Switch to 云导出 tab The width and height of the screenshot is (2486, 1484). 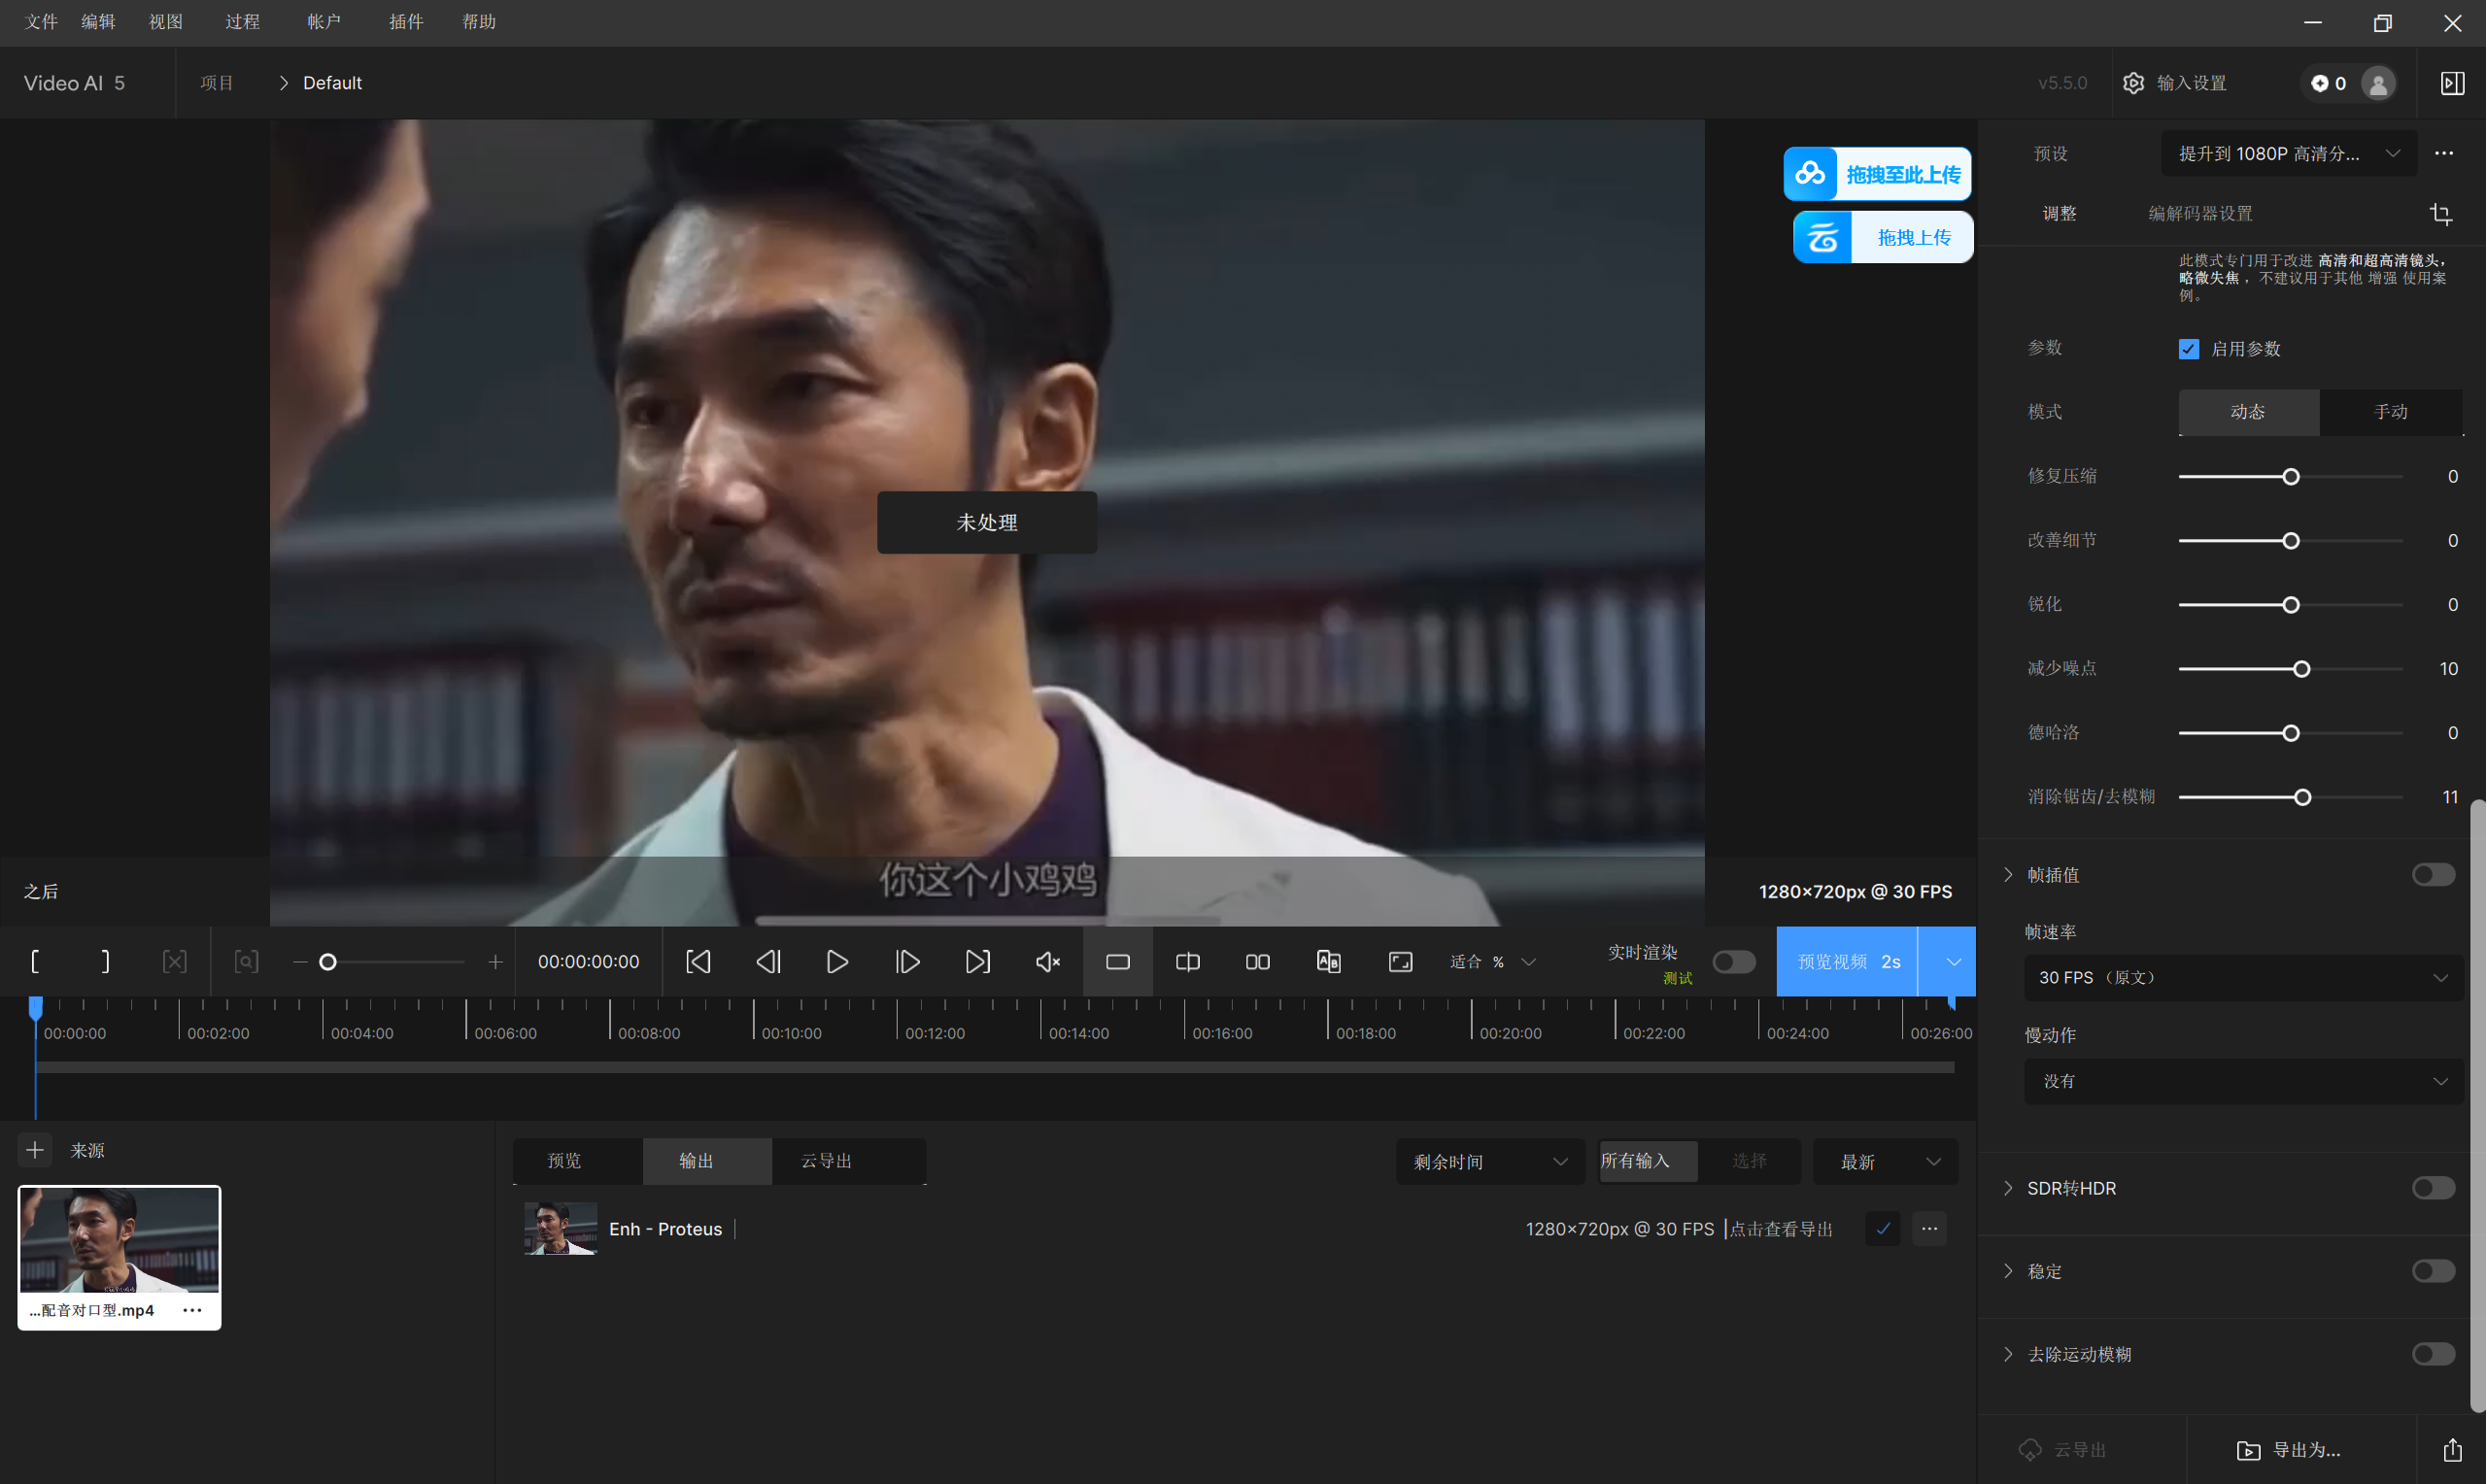pos(826,1161)
